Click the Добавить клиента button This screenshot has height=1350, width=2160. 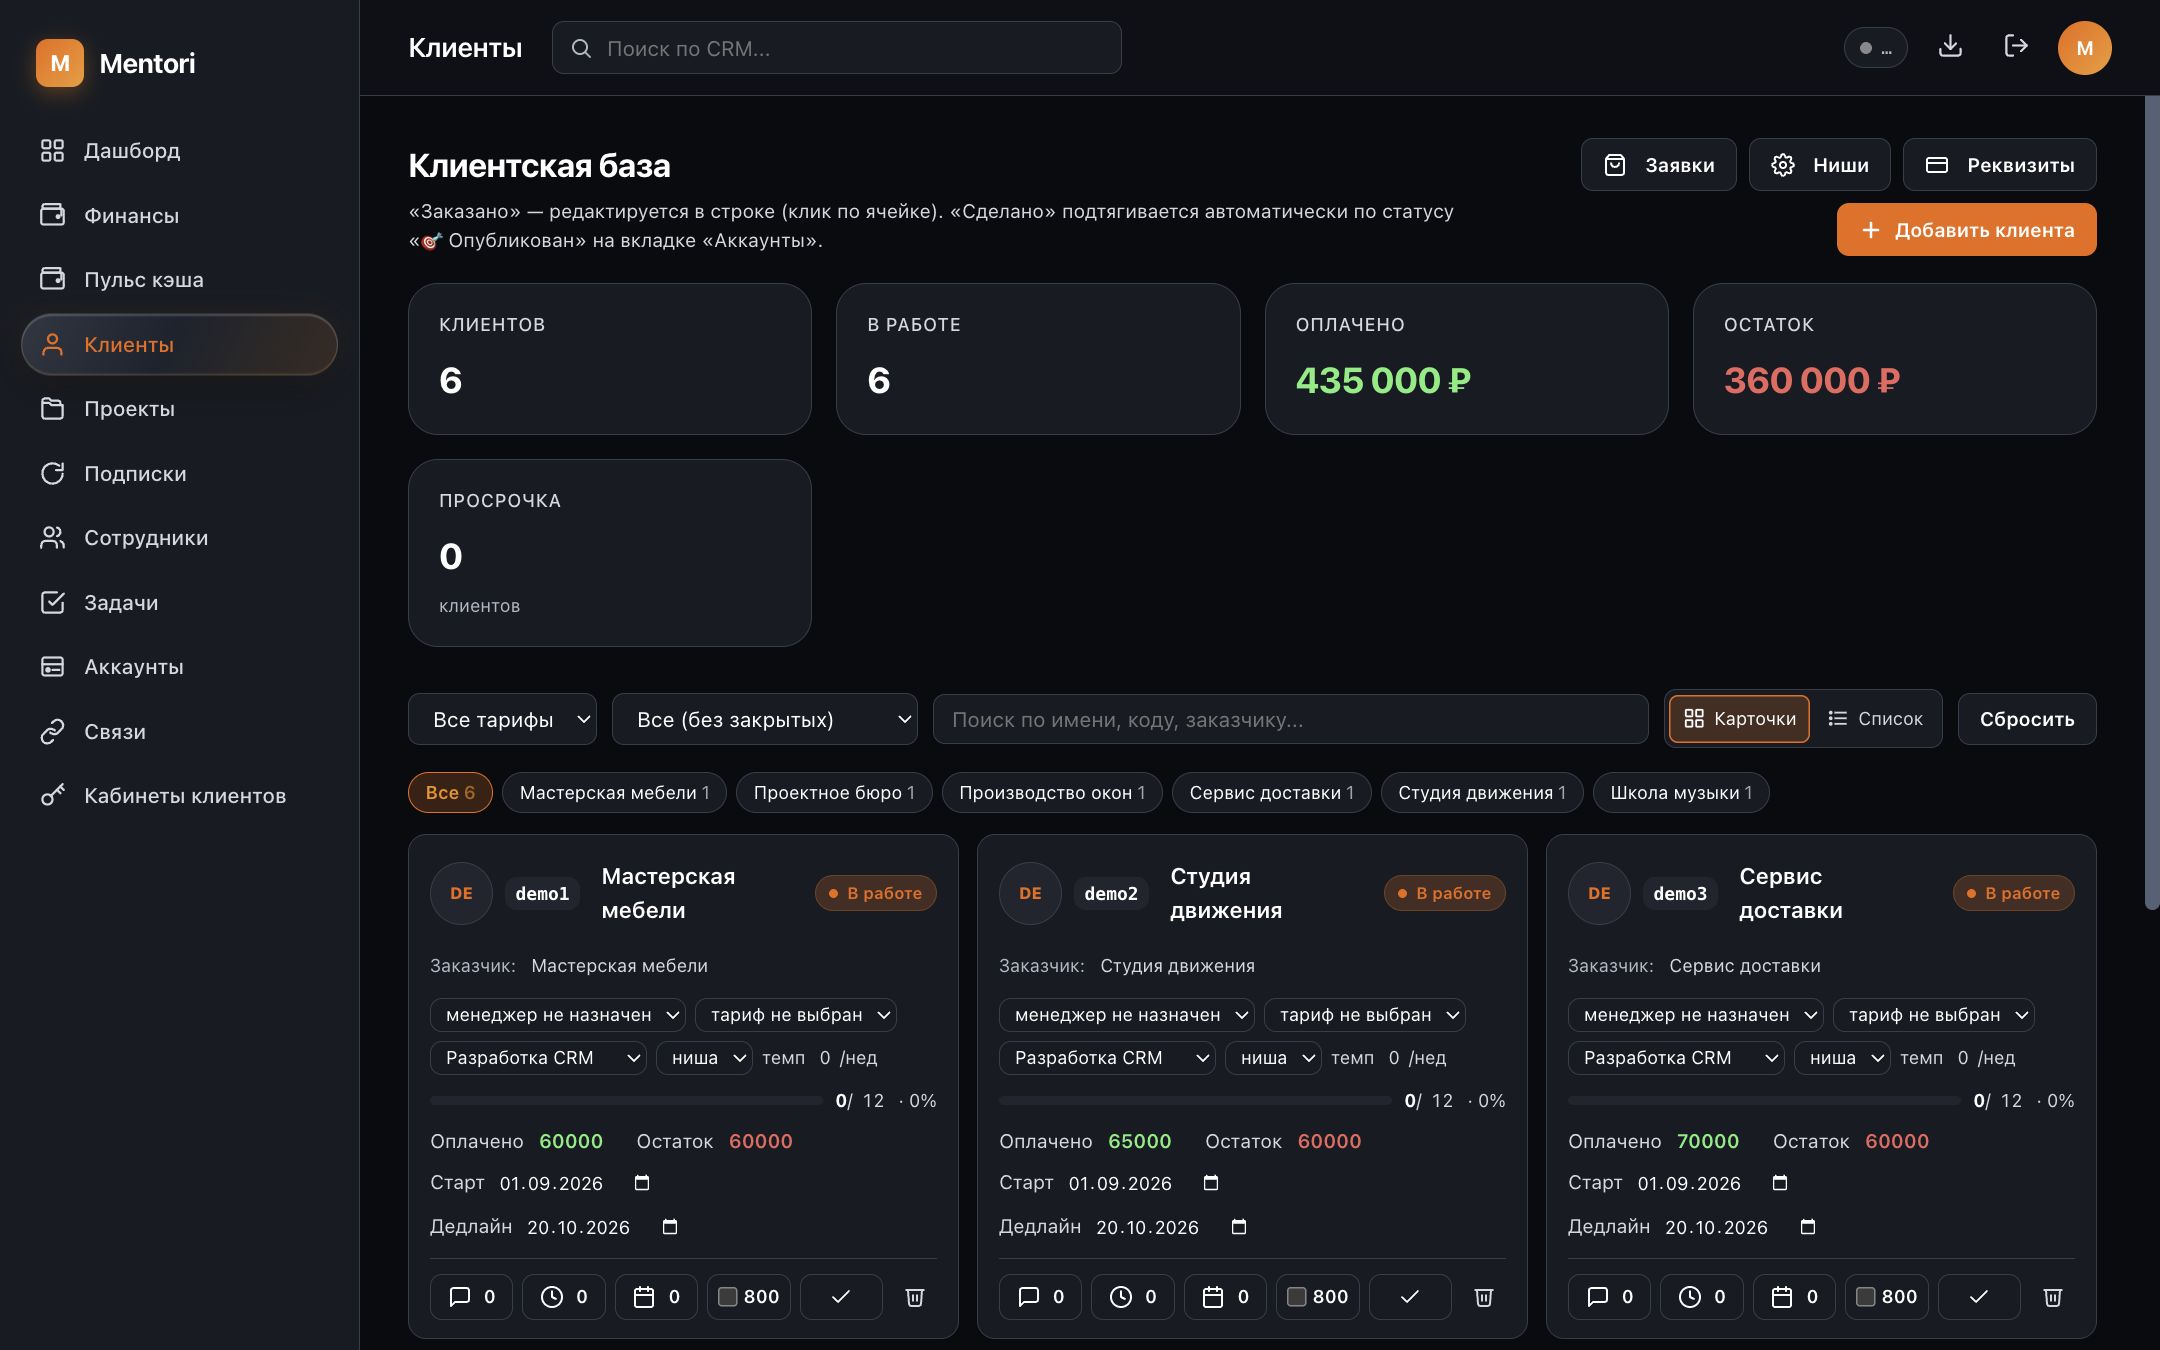[x=1966, y=230]
